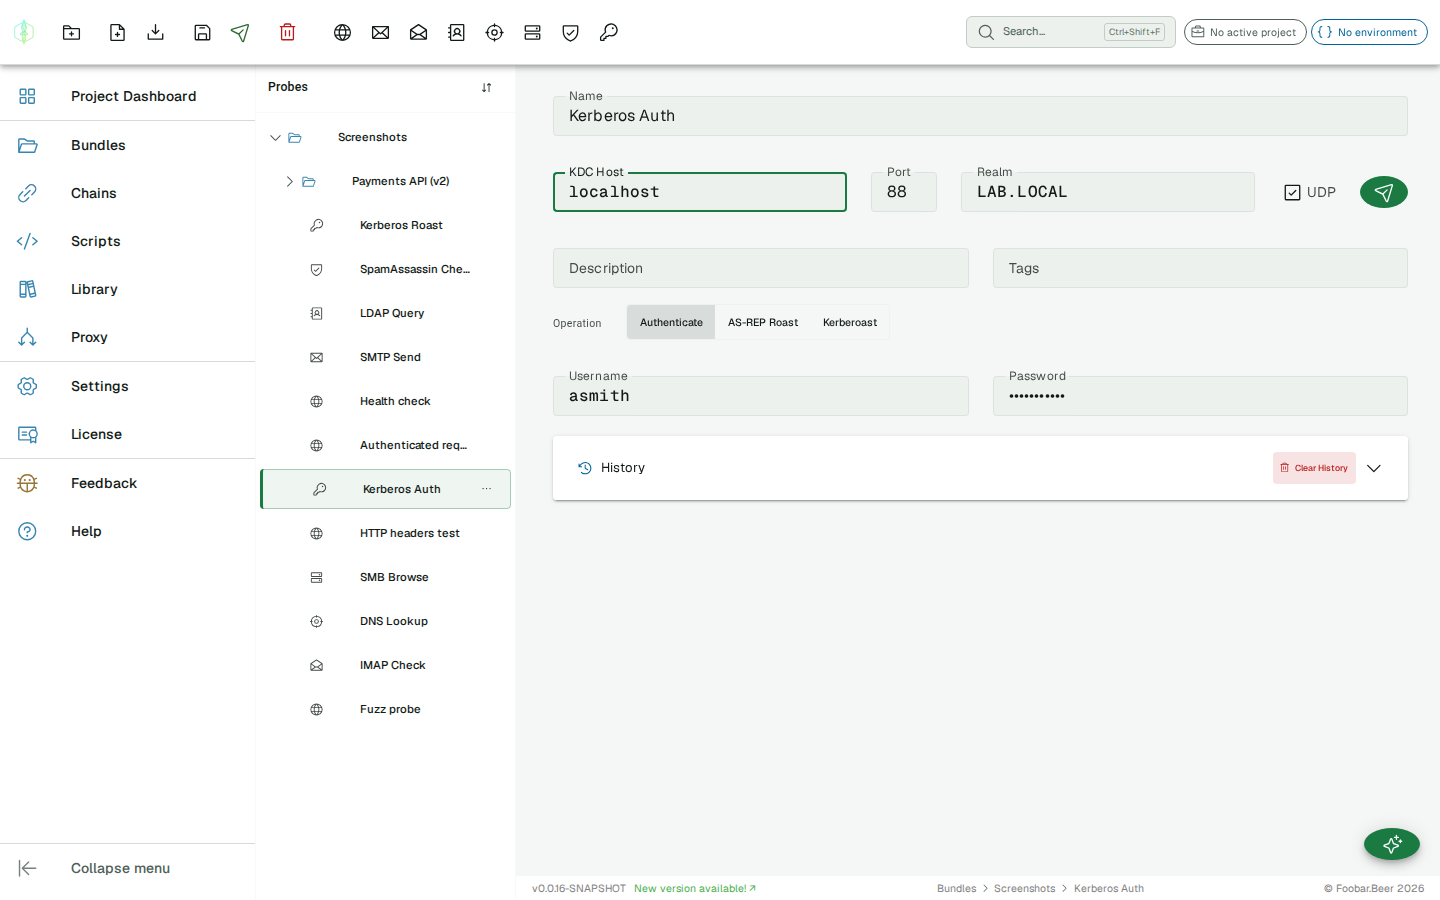The height and width of the screenshot is (900, 1440).
Task: Open the Kerberos Auth item options menu
Action: [487, 489]
